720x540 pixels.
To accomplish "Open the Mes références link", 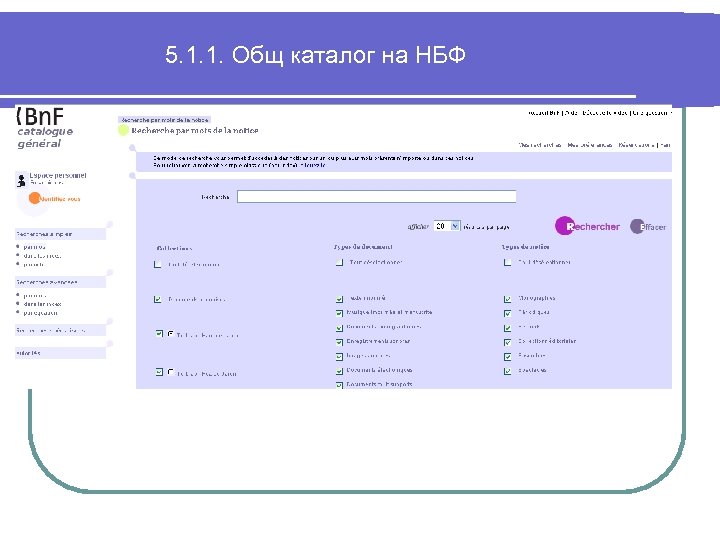I will click(590, 145).
